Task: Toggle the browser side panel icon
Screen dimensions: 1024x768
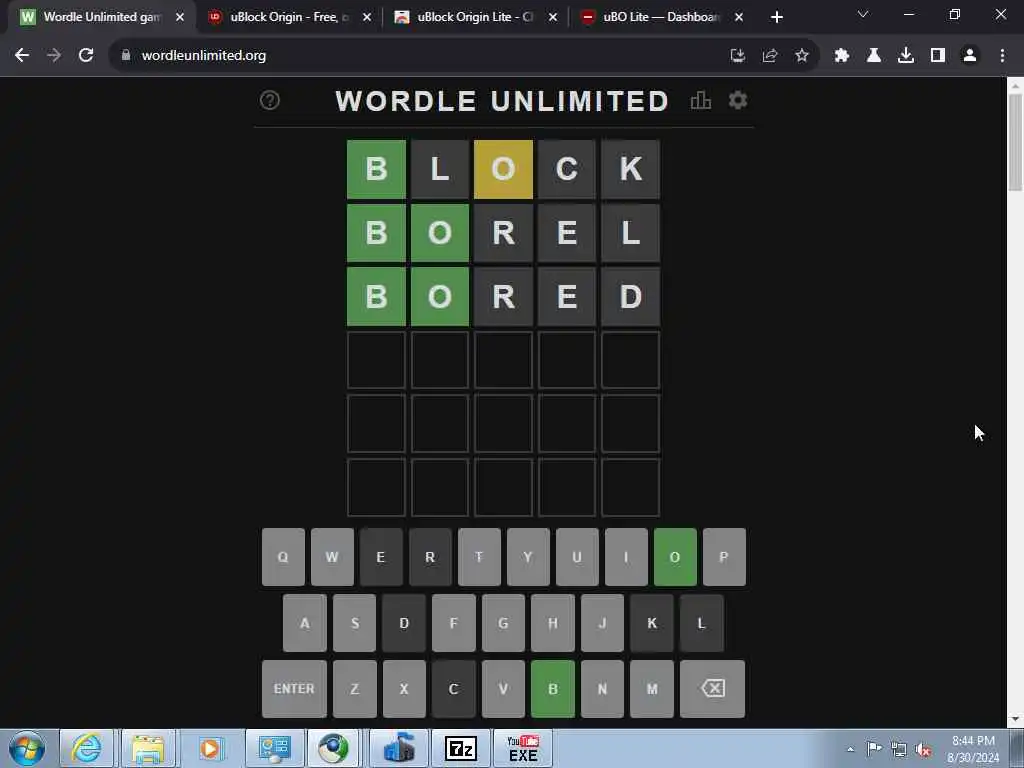Action: click(938, 56)
